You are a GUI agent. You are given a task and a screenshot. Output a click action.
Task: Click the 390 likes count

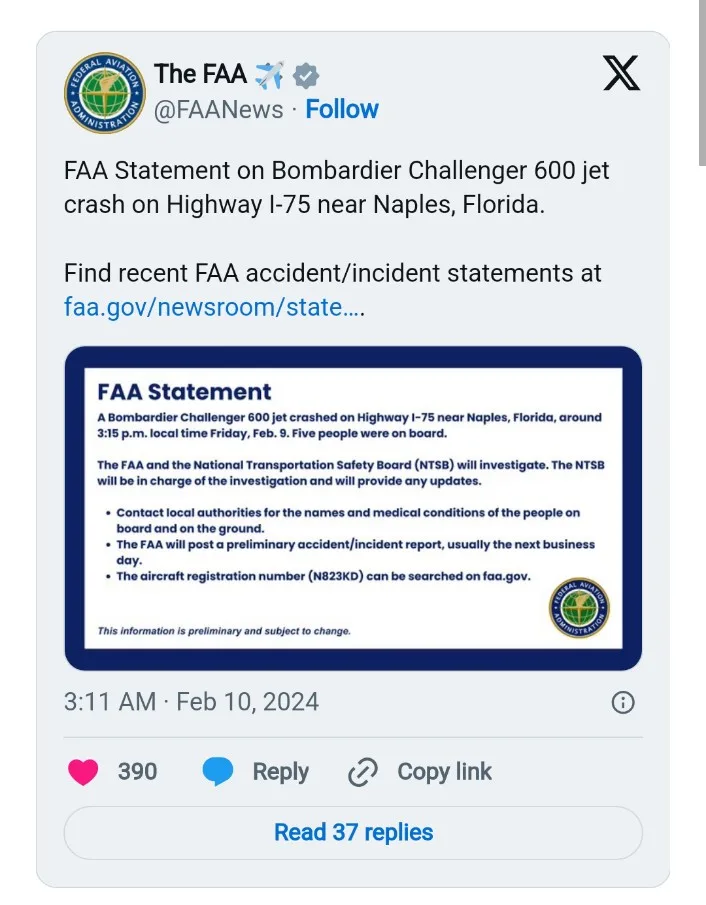click(137, 772)
